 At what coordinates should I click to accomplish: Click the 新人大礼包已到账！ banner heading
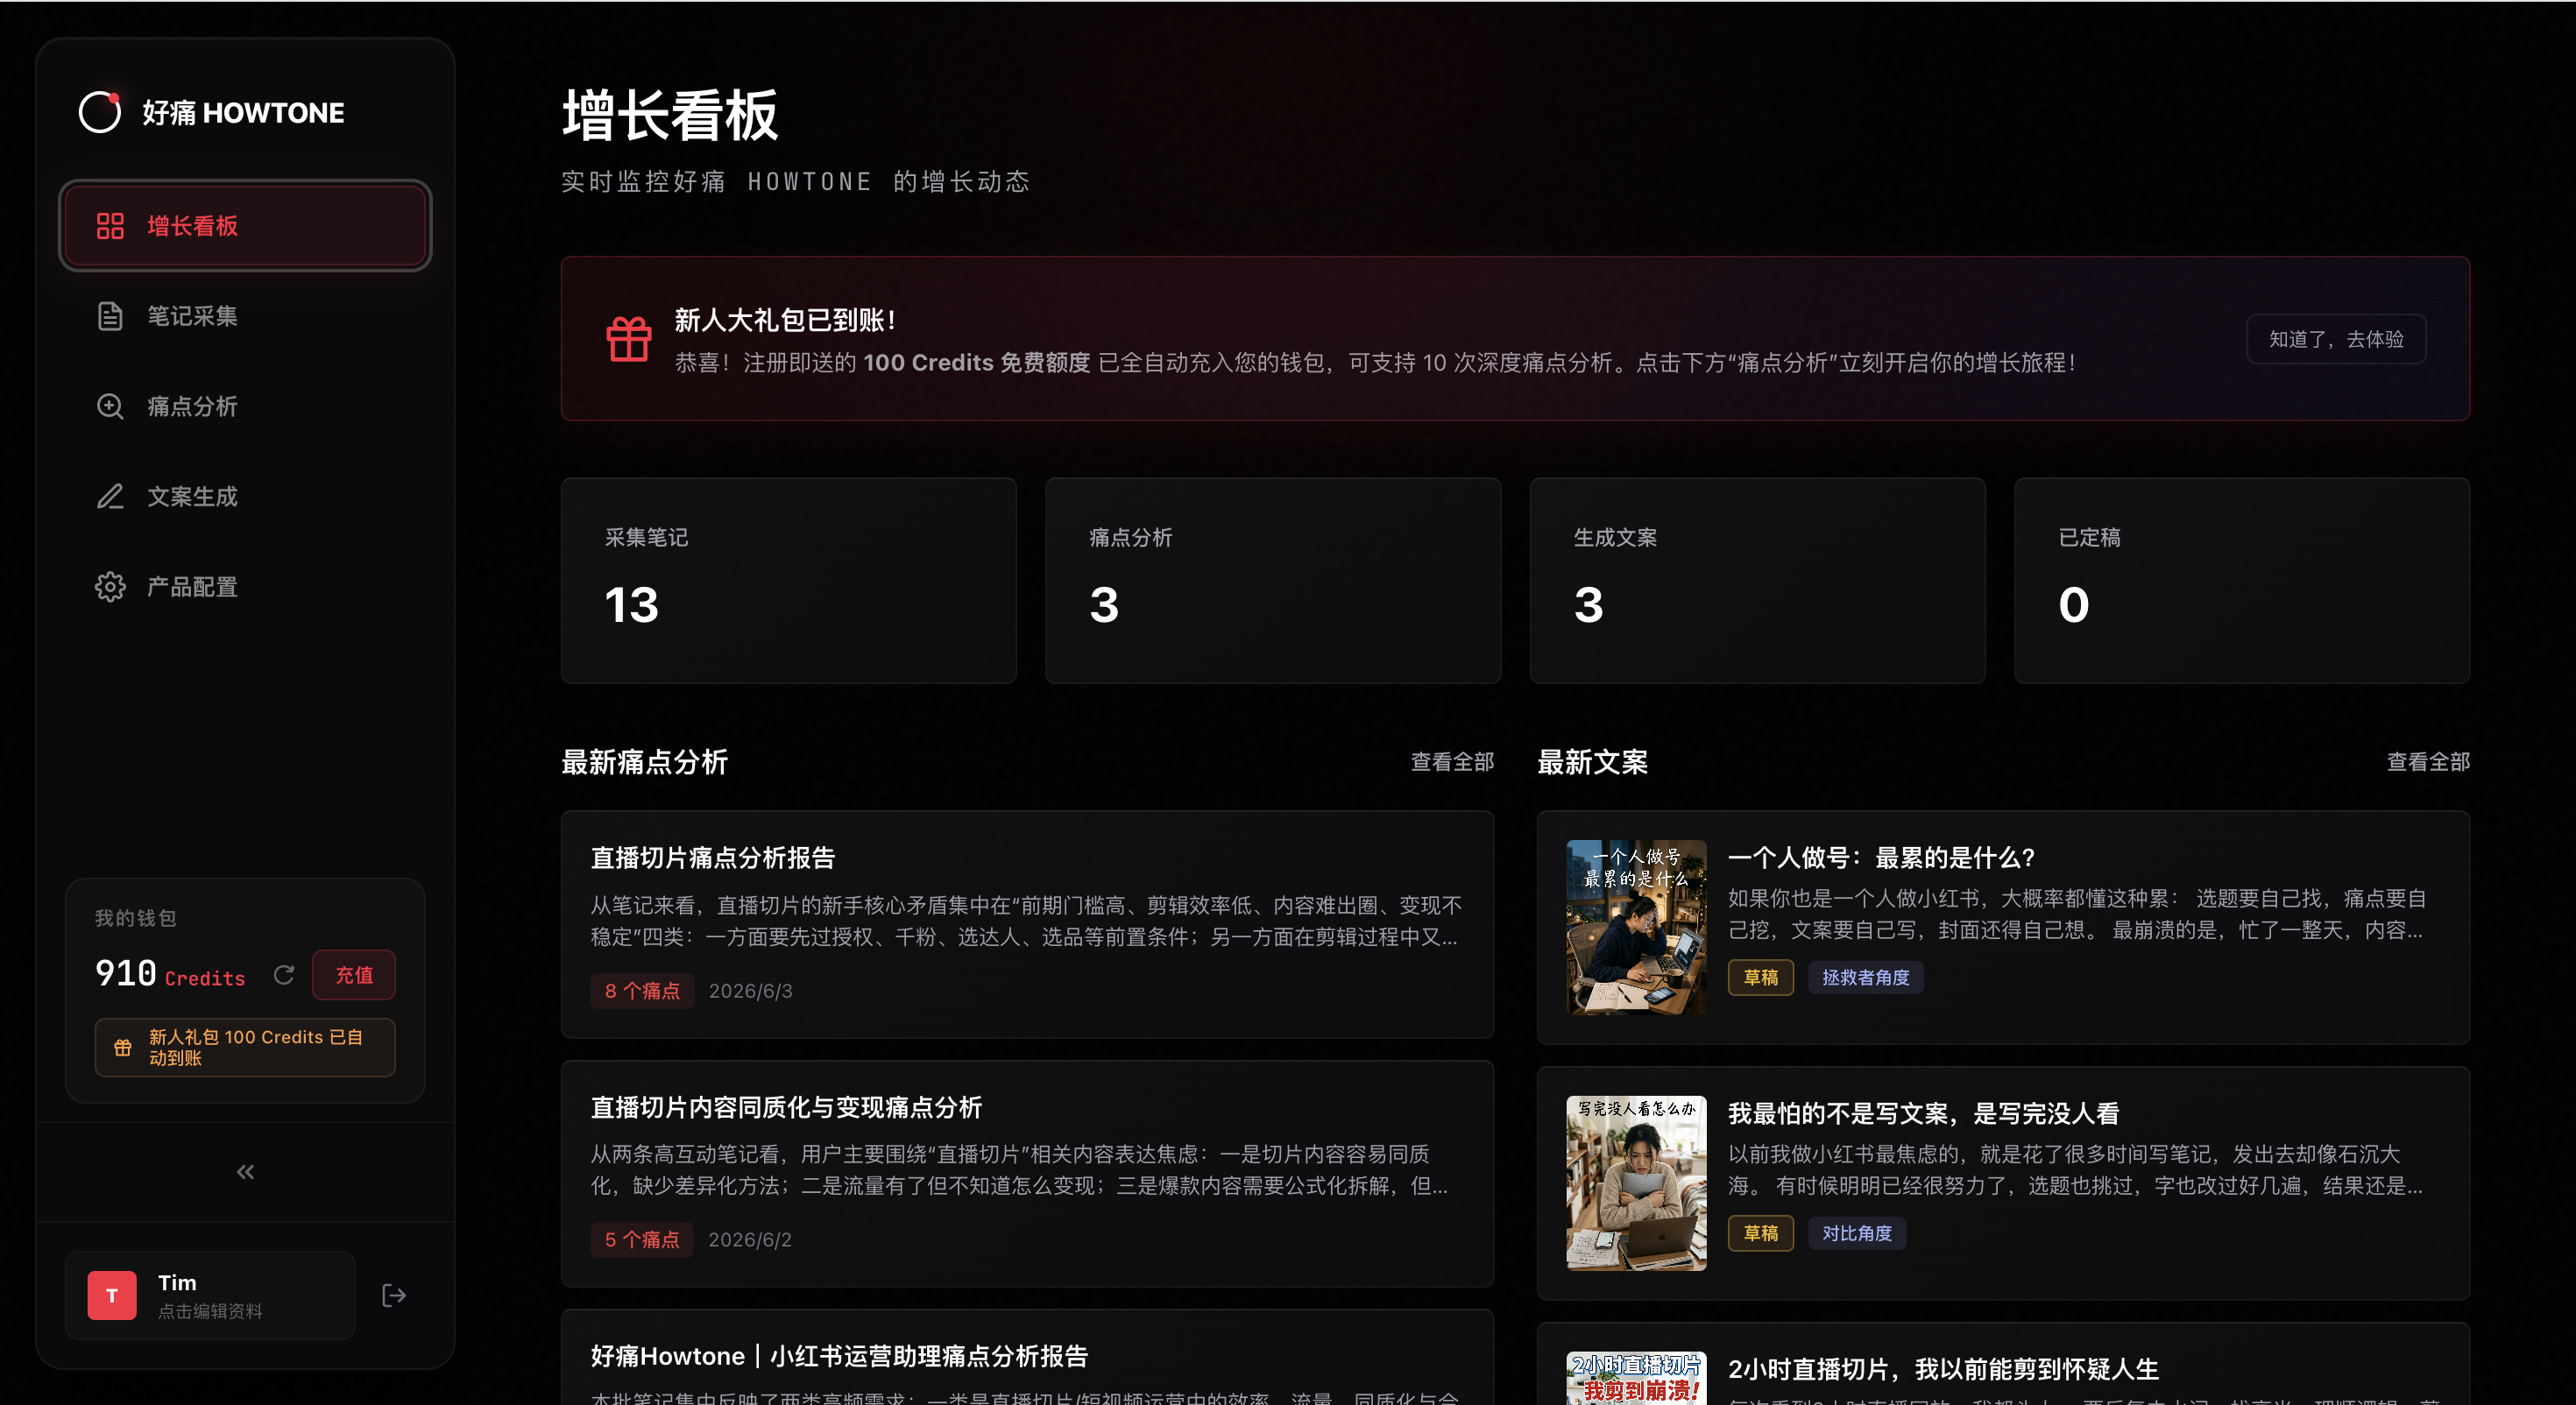785,320
